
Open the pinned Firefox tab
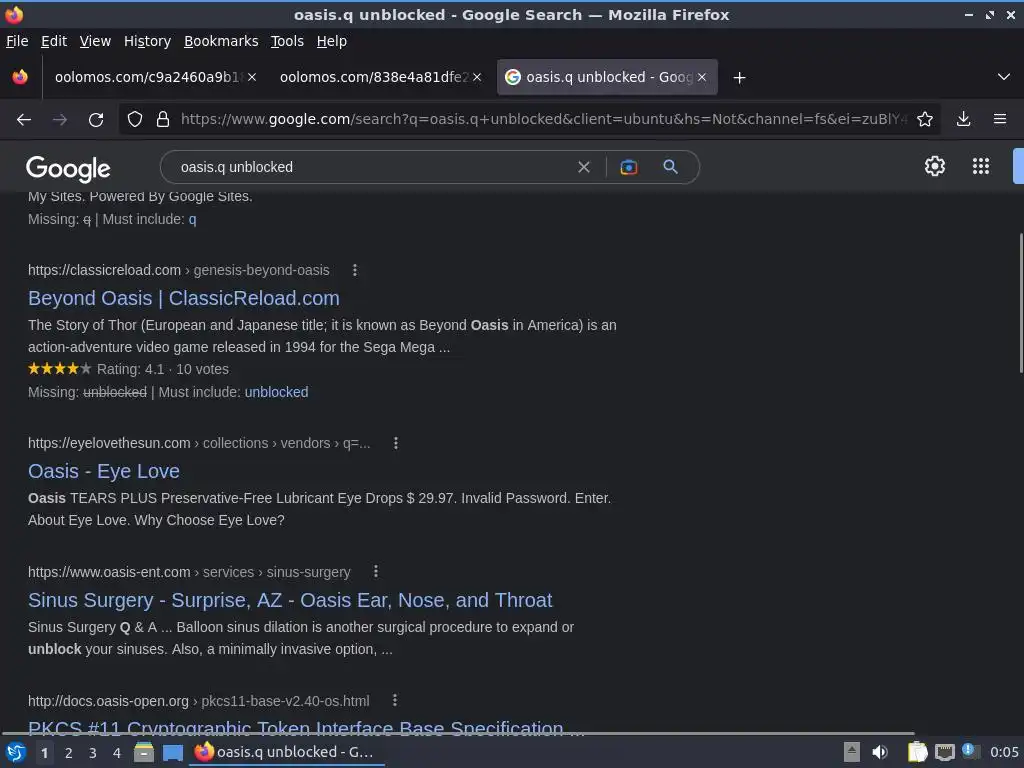coord(20,77)
